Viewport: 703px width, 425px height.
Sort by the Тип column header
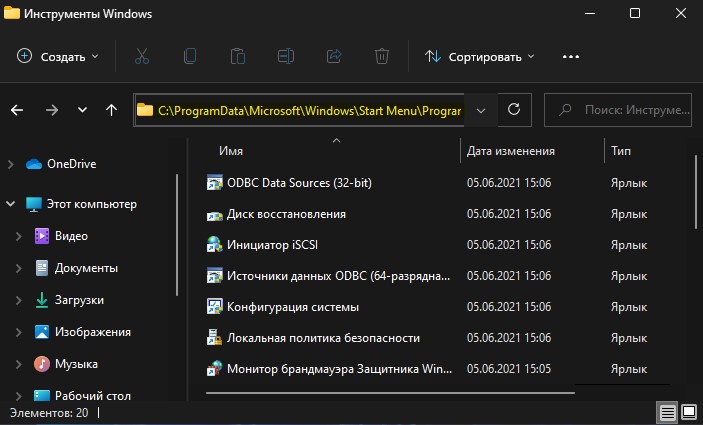pyautogui.click(x=621, y=151)
